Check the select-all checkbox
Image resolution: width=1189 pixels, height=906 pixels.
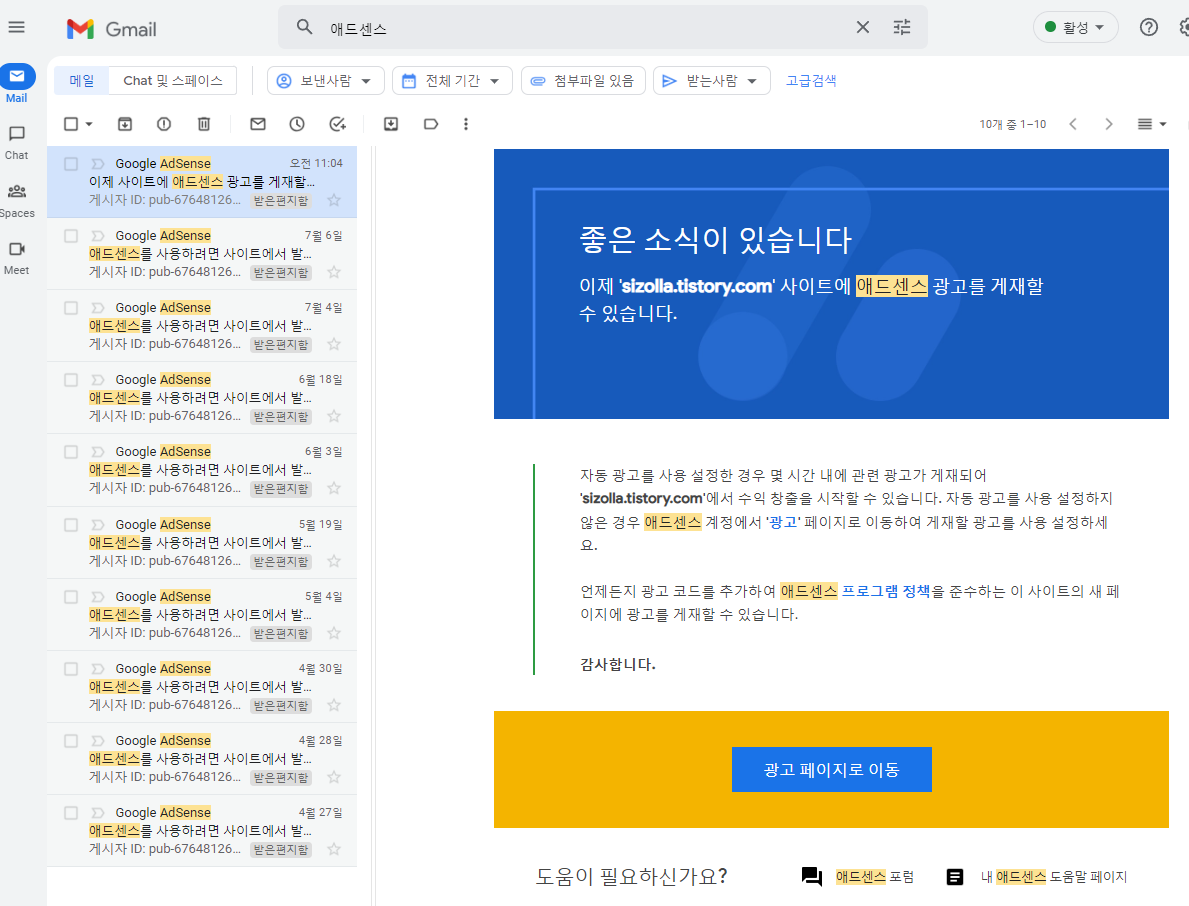tap(71, 124)
